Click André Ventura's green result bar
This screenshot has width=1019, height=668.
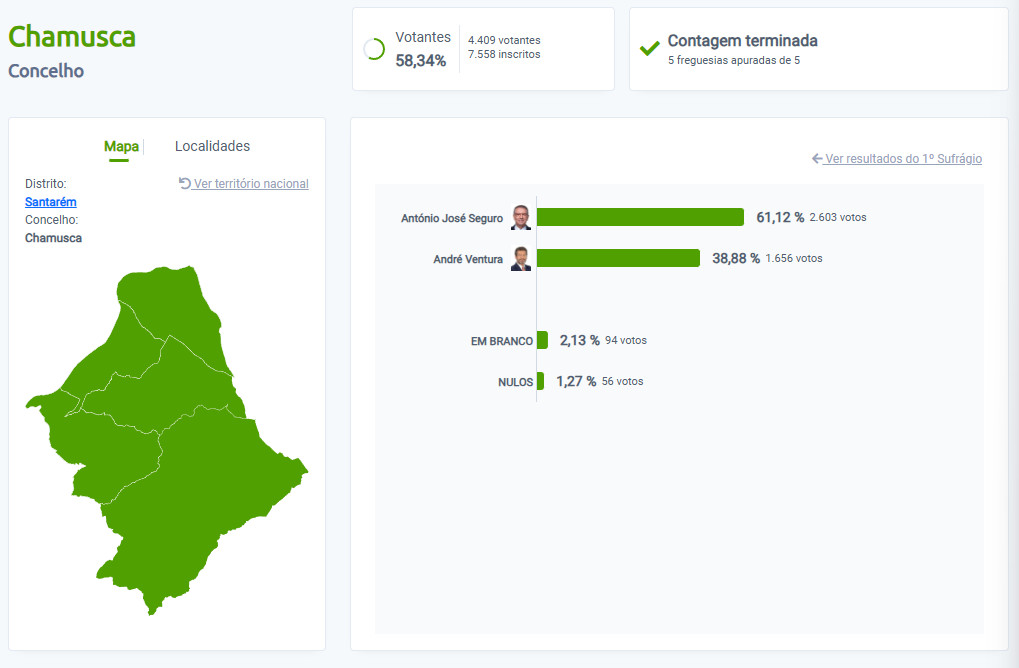click(618, 258)
